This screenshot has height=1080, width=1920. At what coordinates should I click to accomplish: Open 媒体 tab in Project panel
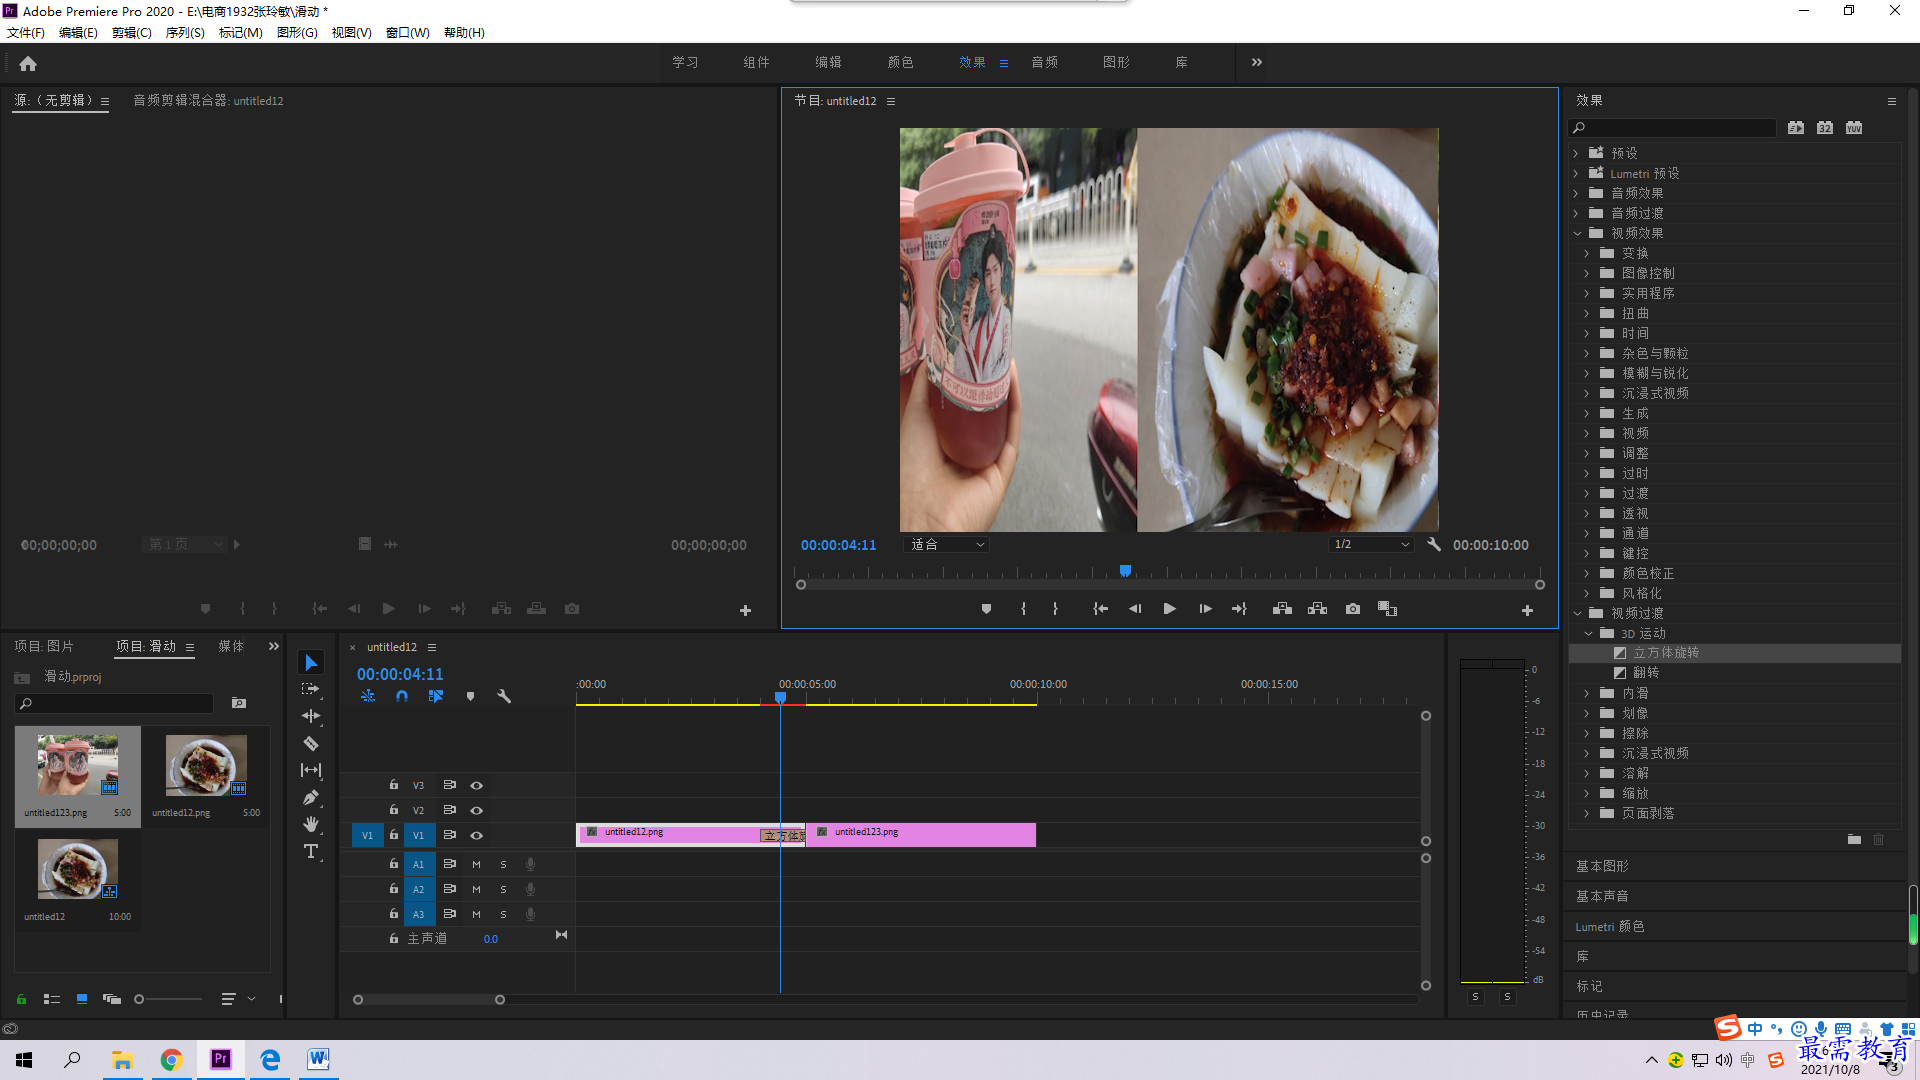[x=231, y=647]
